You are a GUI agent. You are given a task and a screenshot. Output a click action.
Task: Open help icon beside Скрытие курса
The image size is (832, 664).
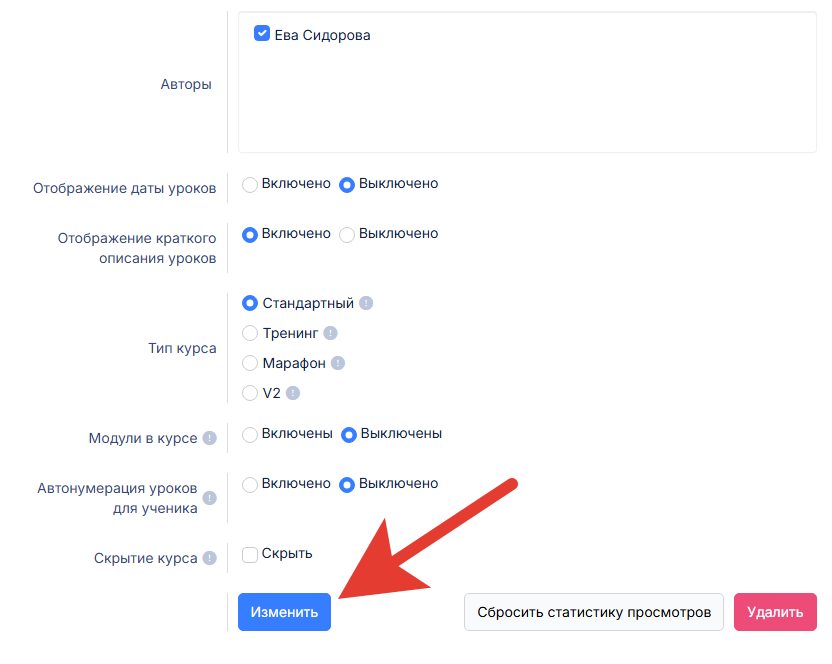click(210, 559)
